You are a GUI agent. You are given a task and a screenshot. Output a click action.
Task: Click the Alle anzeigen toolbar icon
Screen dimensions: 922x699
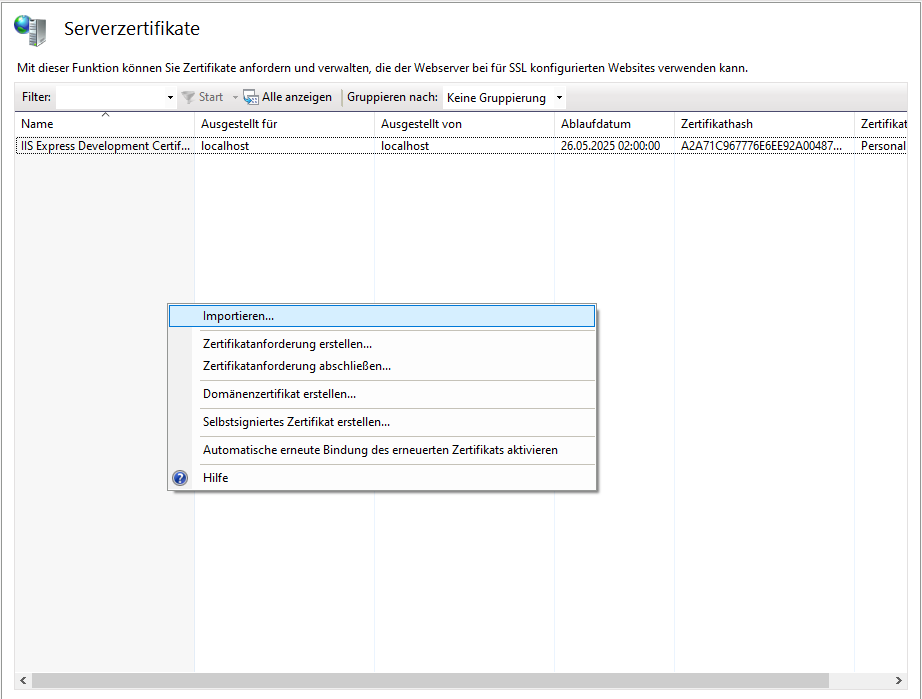[x=251, y=98]
